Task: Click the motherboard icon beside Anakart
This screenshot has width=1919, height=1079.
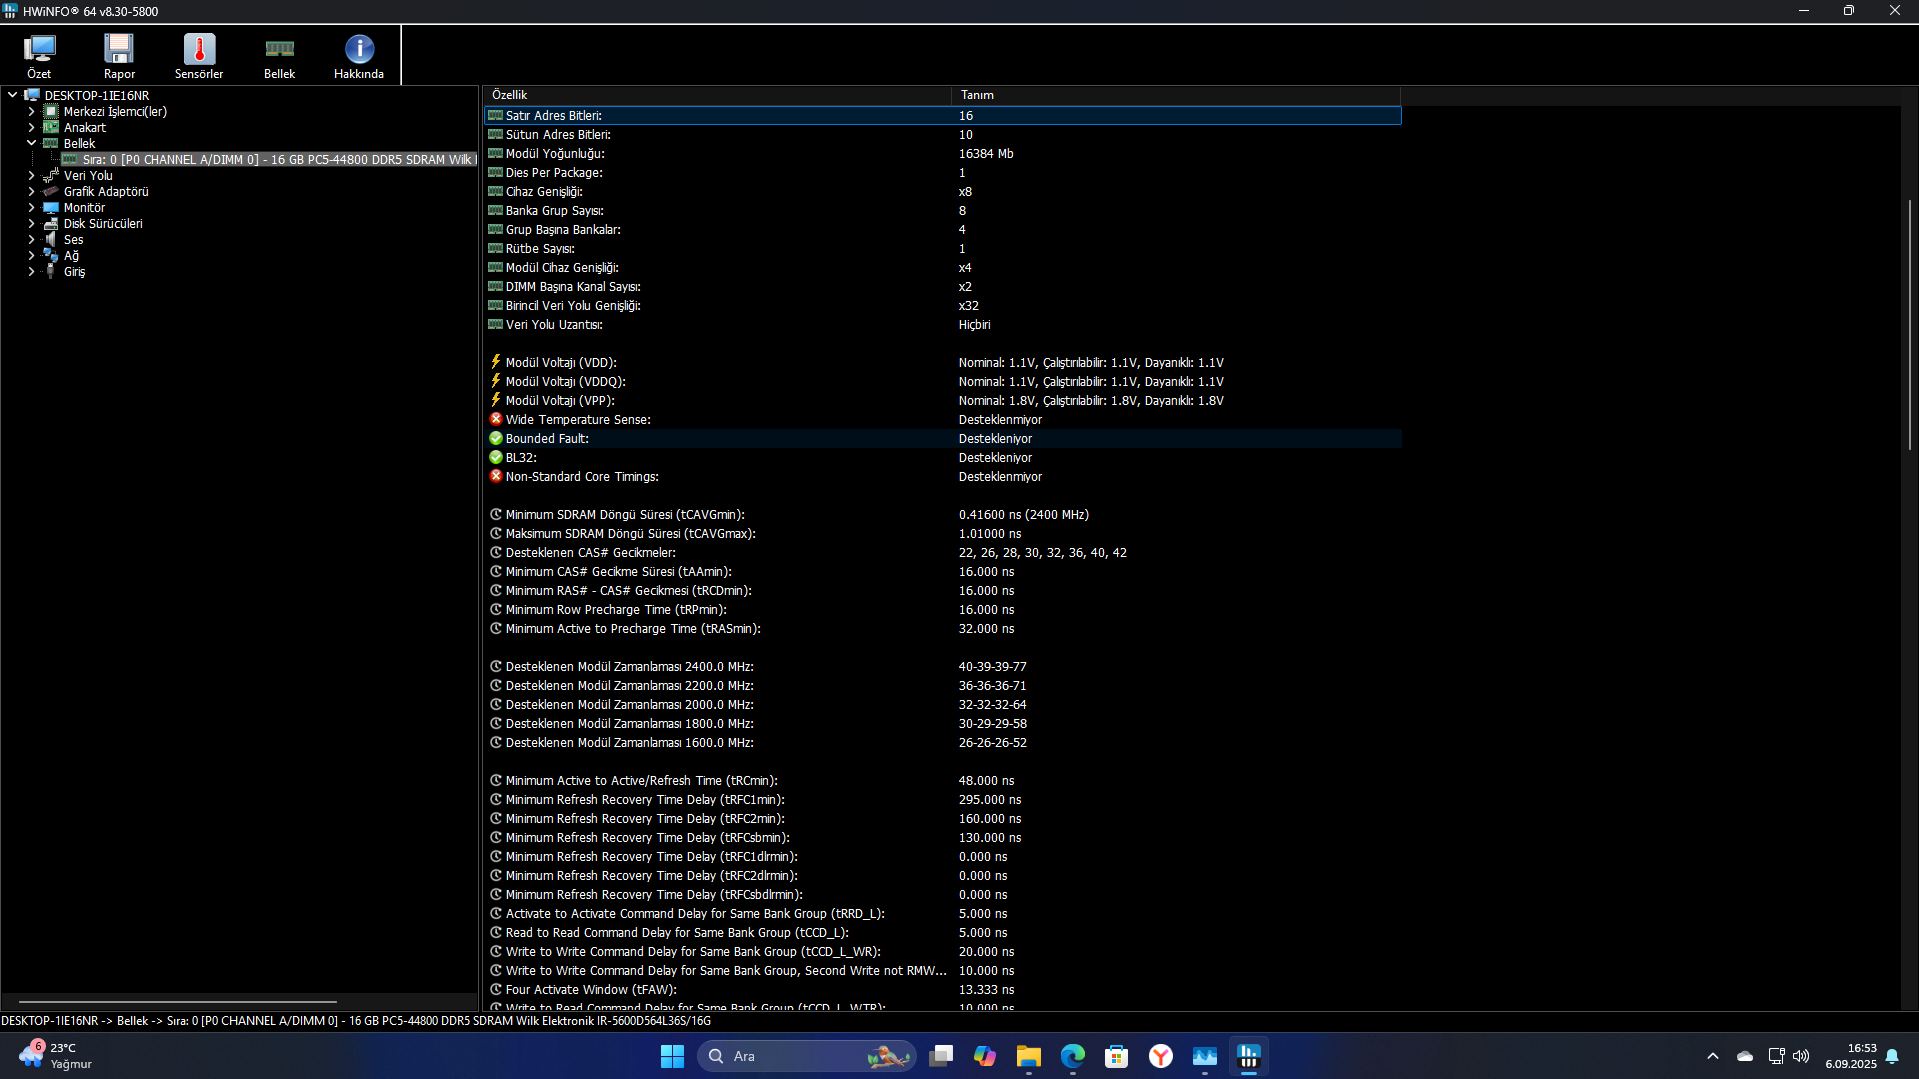Action: click(51, 127)
